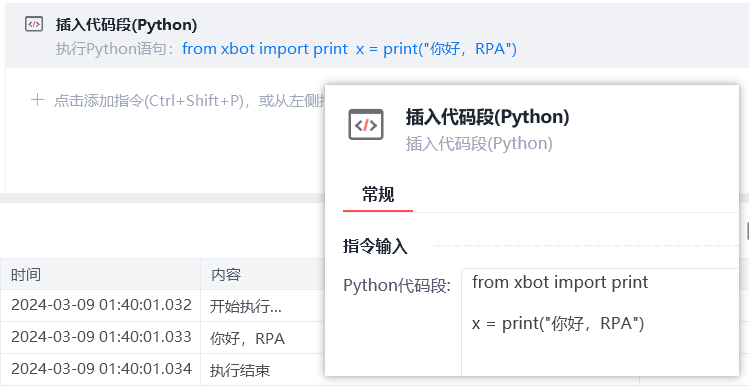Open the blue Python statement summary link
749x388 pixels.
[x=349, y=49]
